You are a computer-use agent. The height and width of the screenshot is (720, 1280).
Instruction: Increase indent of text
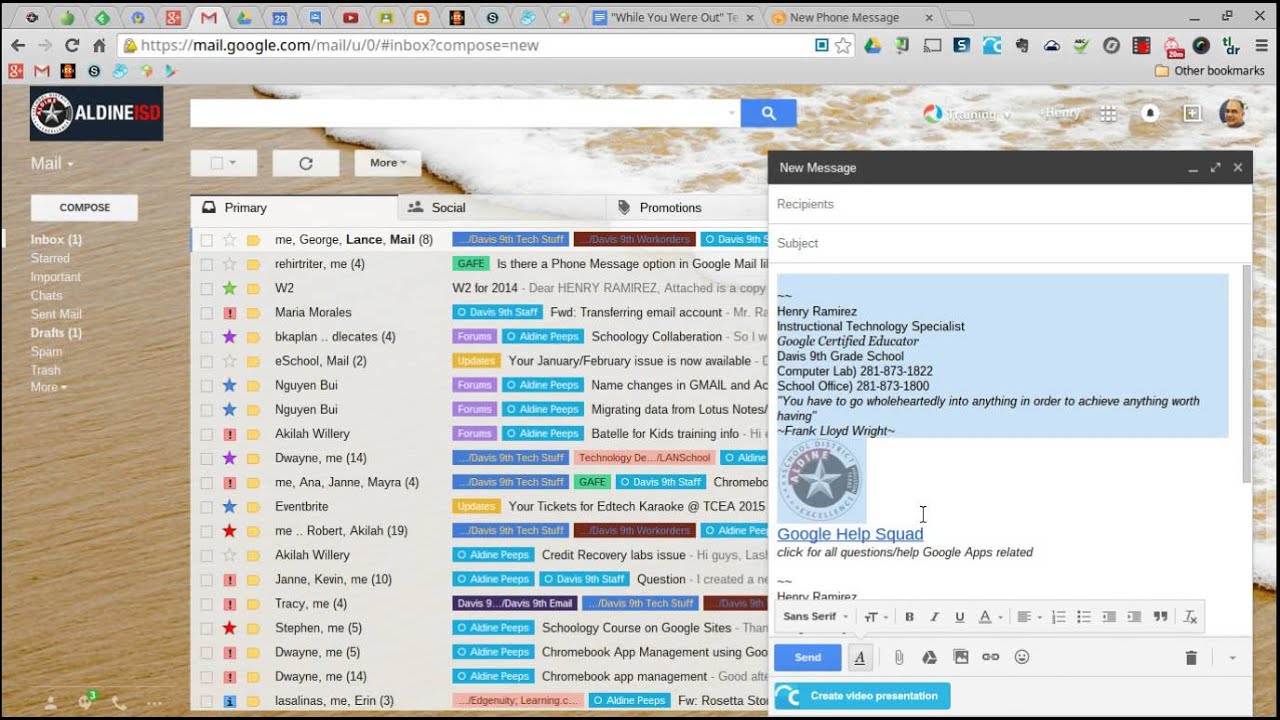click(1134, 617)
